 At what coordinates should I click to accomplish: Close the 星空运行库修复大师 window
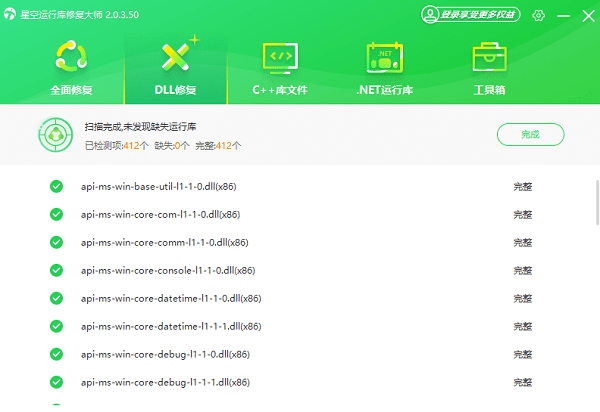(x=589, y=16)
